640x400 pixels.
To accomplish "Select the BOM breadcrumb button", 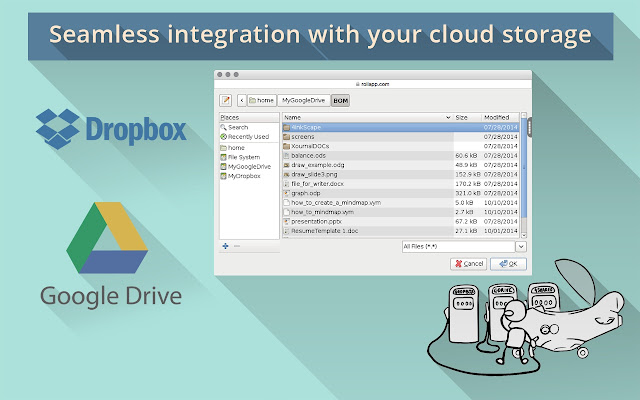I will 340,100.
